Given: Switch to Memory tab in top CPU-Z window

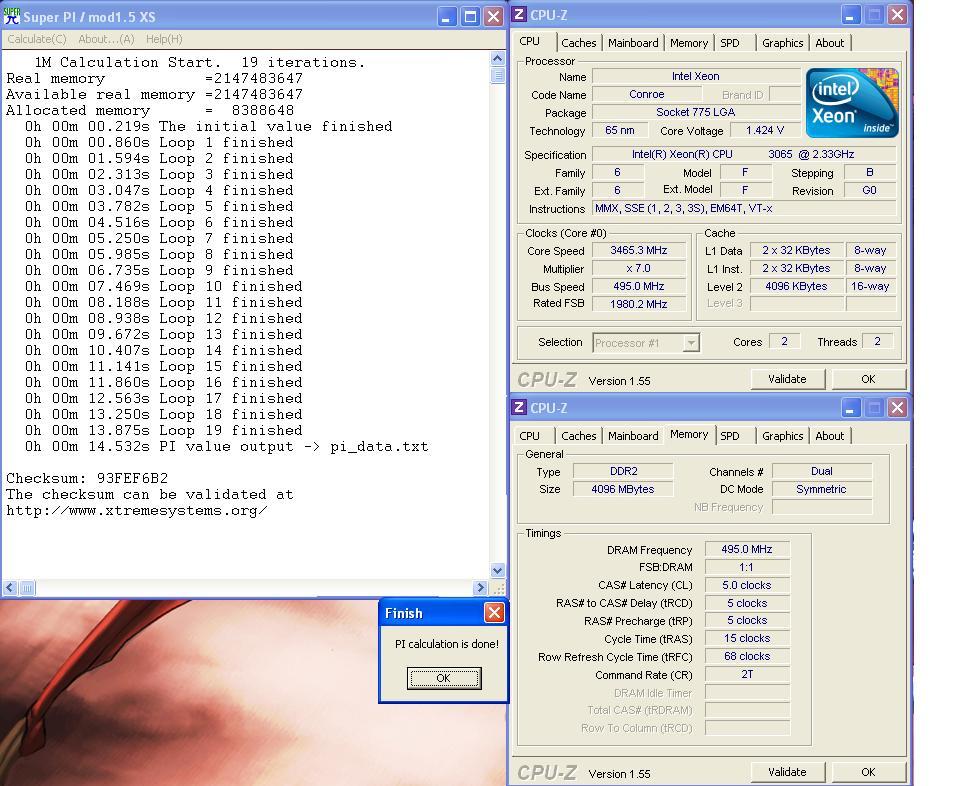Looking at the screenshot, I should [689, 43].
